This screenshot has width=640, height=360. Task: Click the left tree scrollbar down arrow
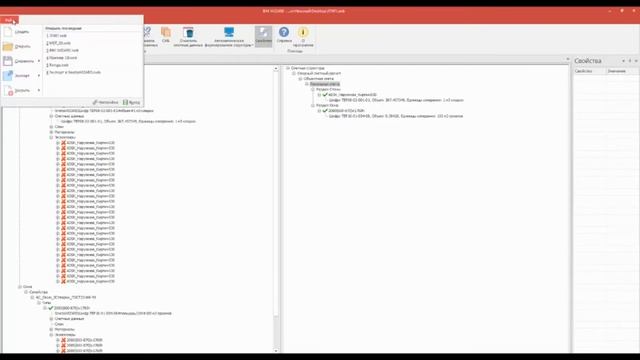276,350
